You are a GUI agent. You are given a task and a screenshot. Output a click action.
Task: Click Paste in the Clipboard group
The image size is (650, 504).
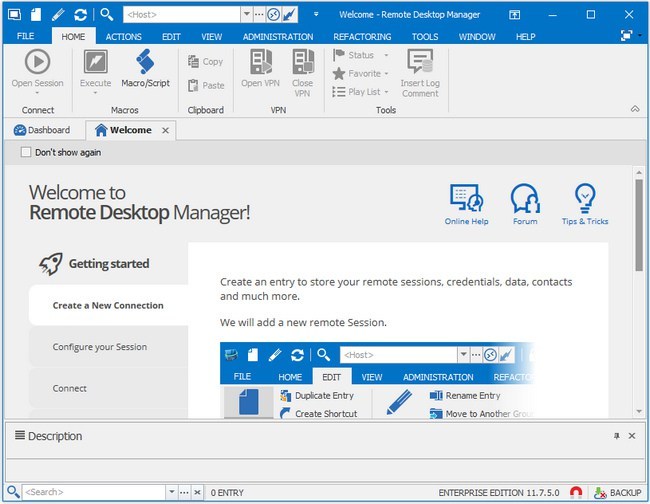(206, 85)
